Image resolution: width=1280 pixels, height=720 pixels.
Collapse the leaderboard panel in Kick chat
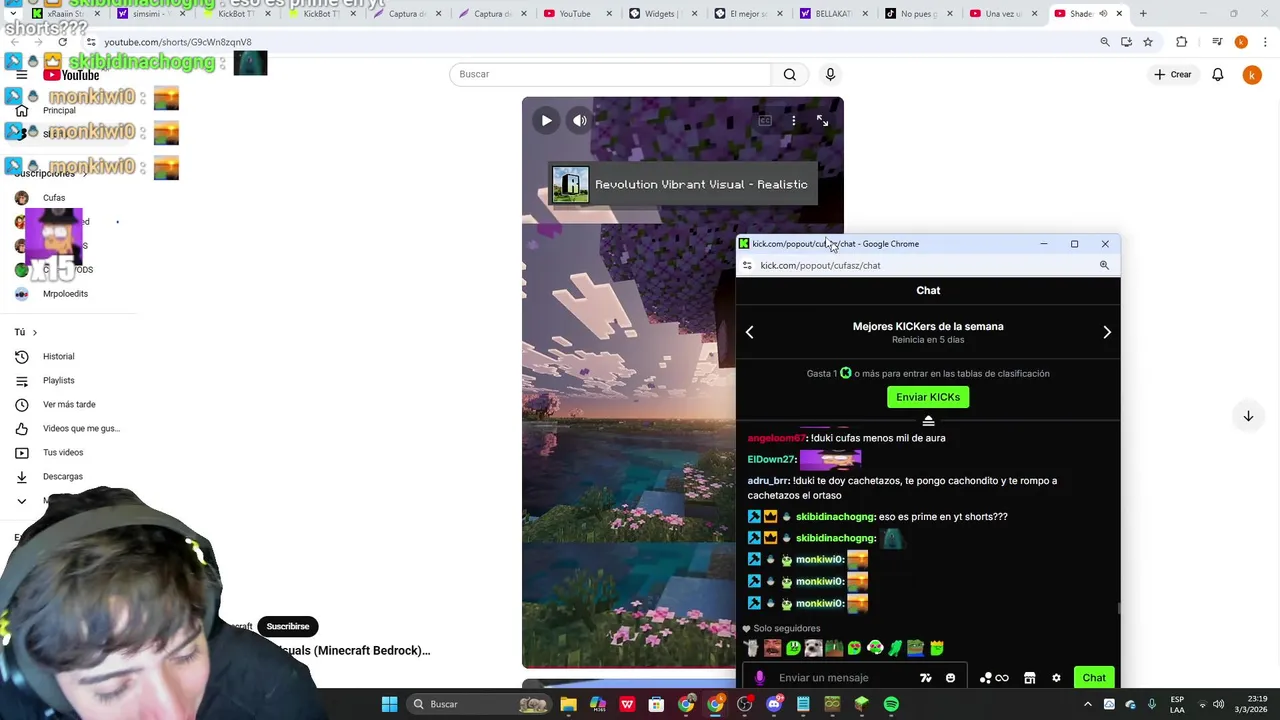coord(928,421)
